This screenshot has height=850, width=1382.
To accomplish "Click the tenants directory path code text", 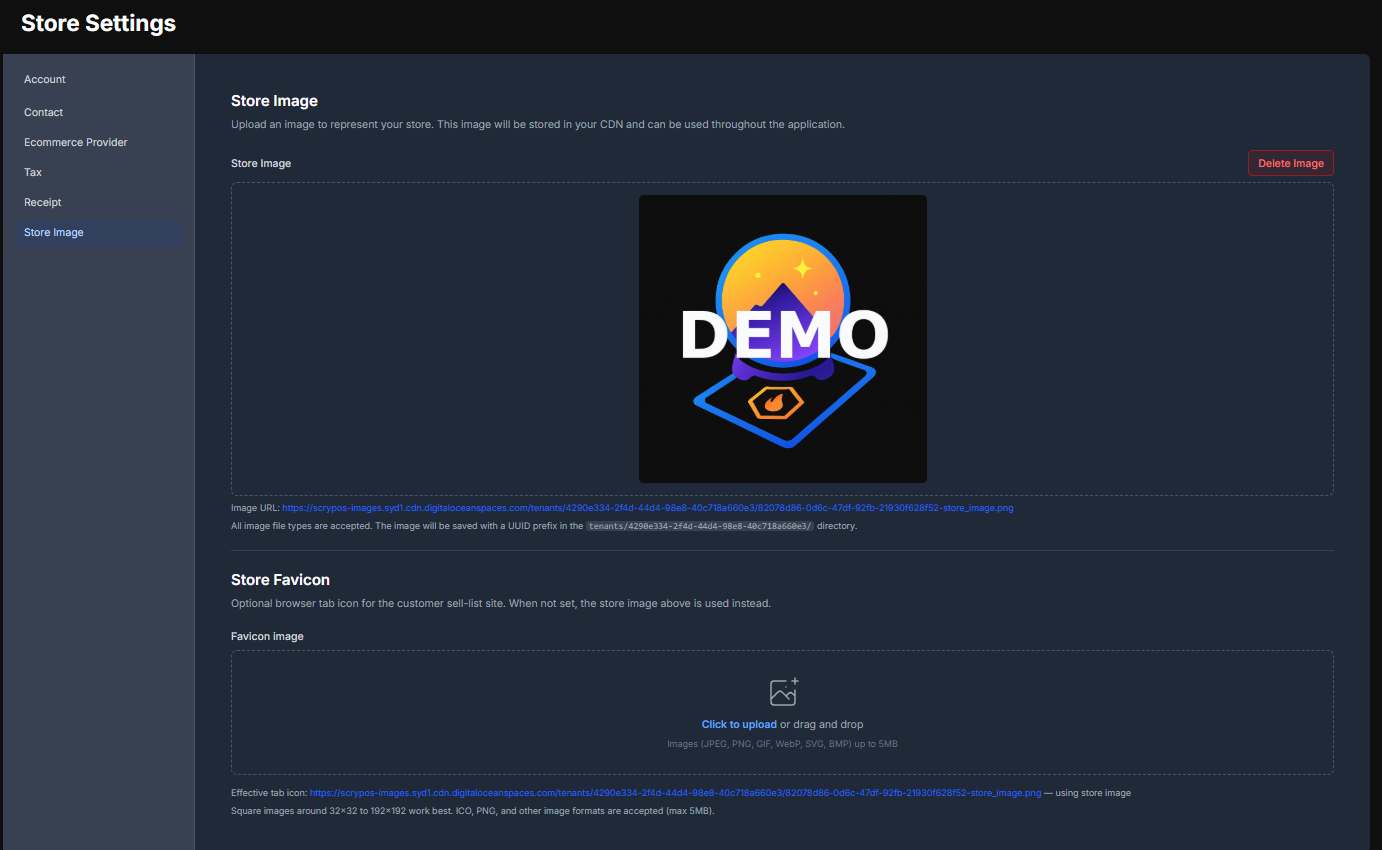I will coord(700,526).
